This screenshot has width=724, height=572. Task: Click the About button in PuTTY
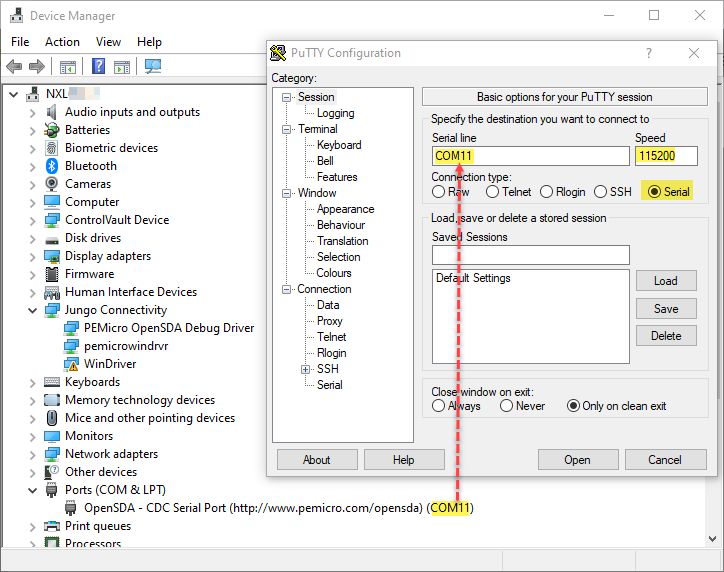point(317,460)
